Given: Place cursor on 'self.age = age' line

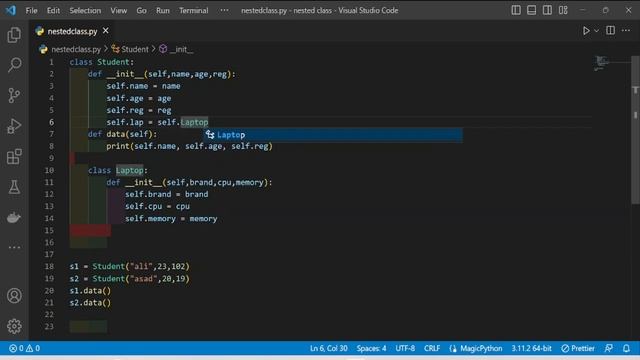Looking at the screenshot, I should [139, 98].
